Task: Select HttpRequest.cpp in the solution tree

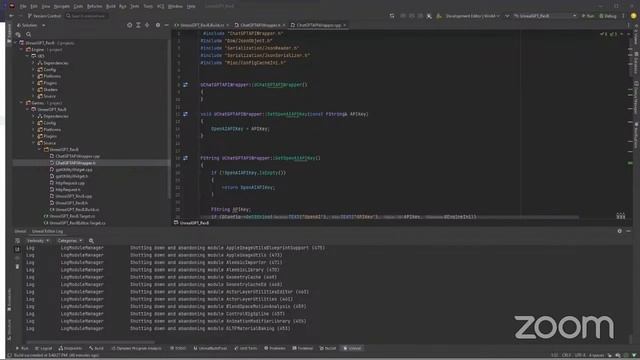Action: tap(70, 183)
